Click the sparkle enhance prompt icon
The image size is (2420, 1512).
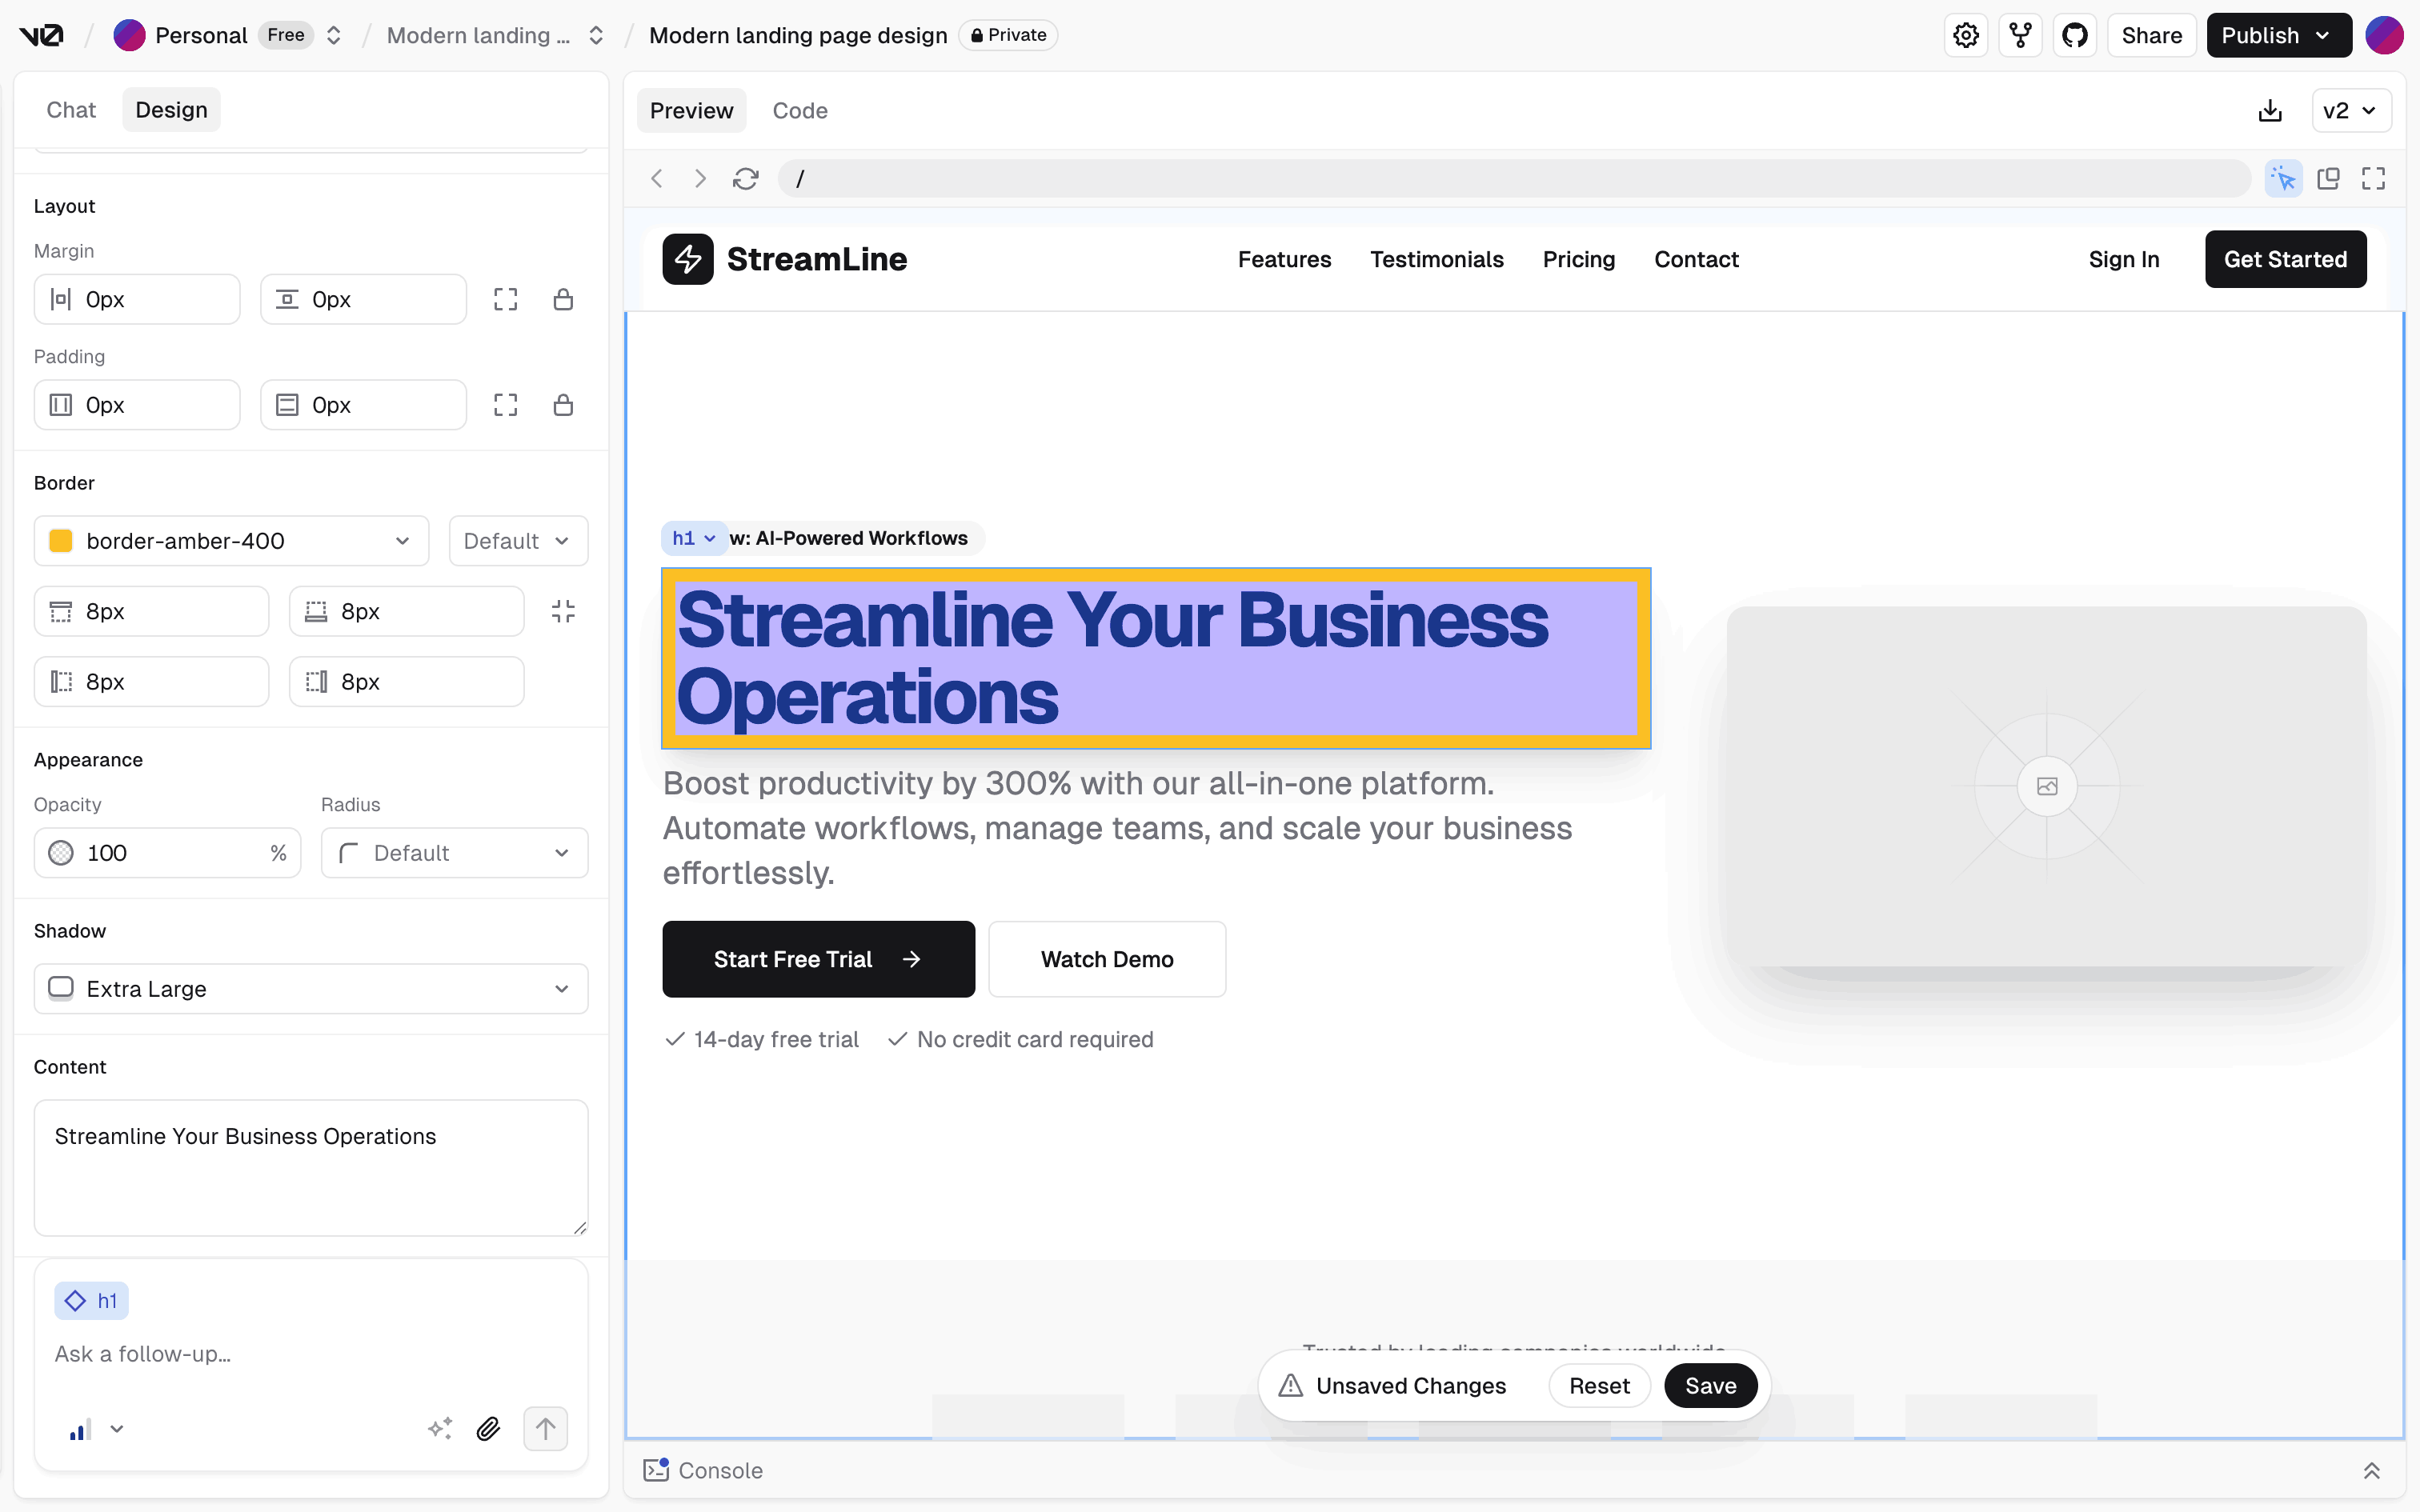pos(440,1429)
